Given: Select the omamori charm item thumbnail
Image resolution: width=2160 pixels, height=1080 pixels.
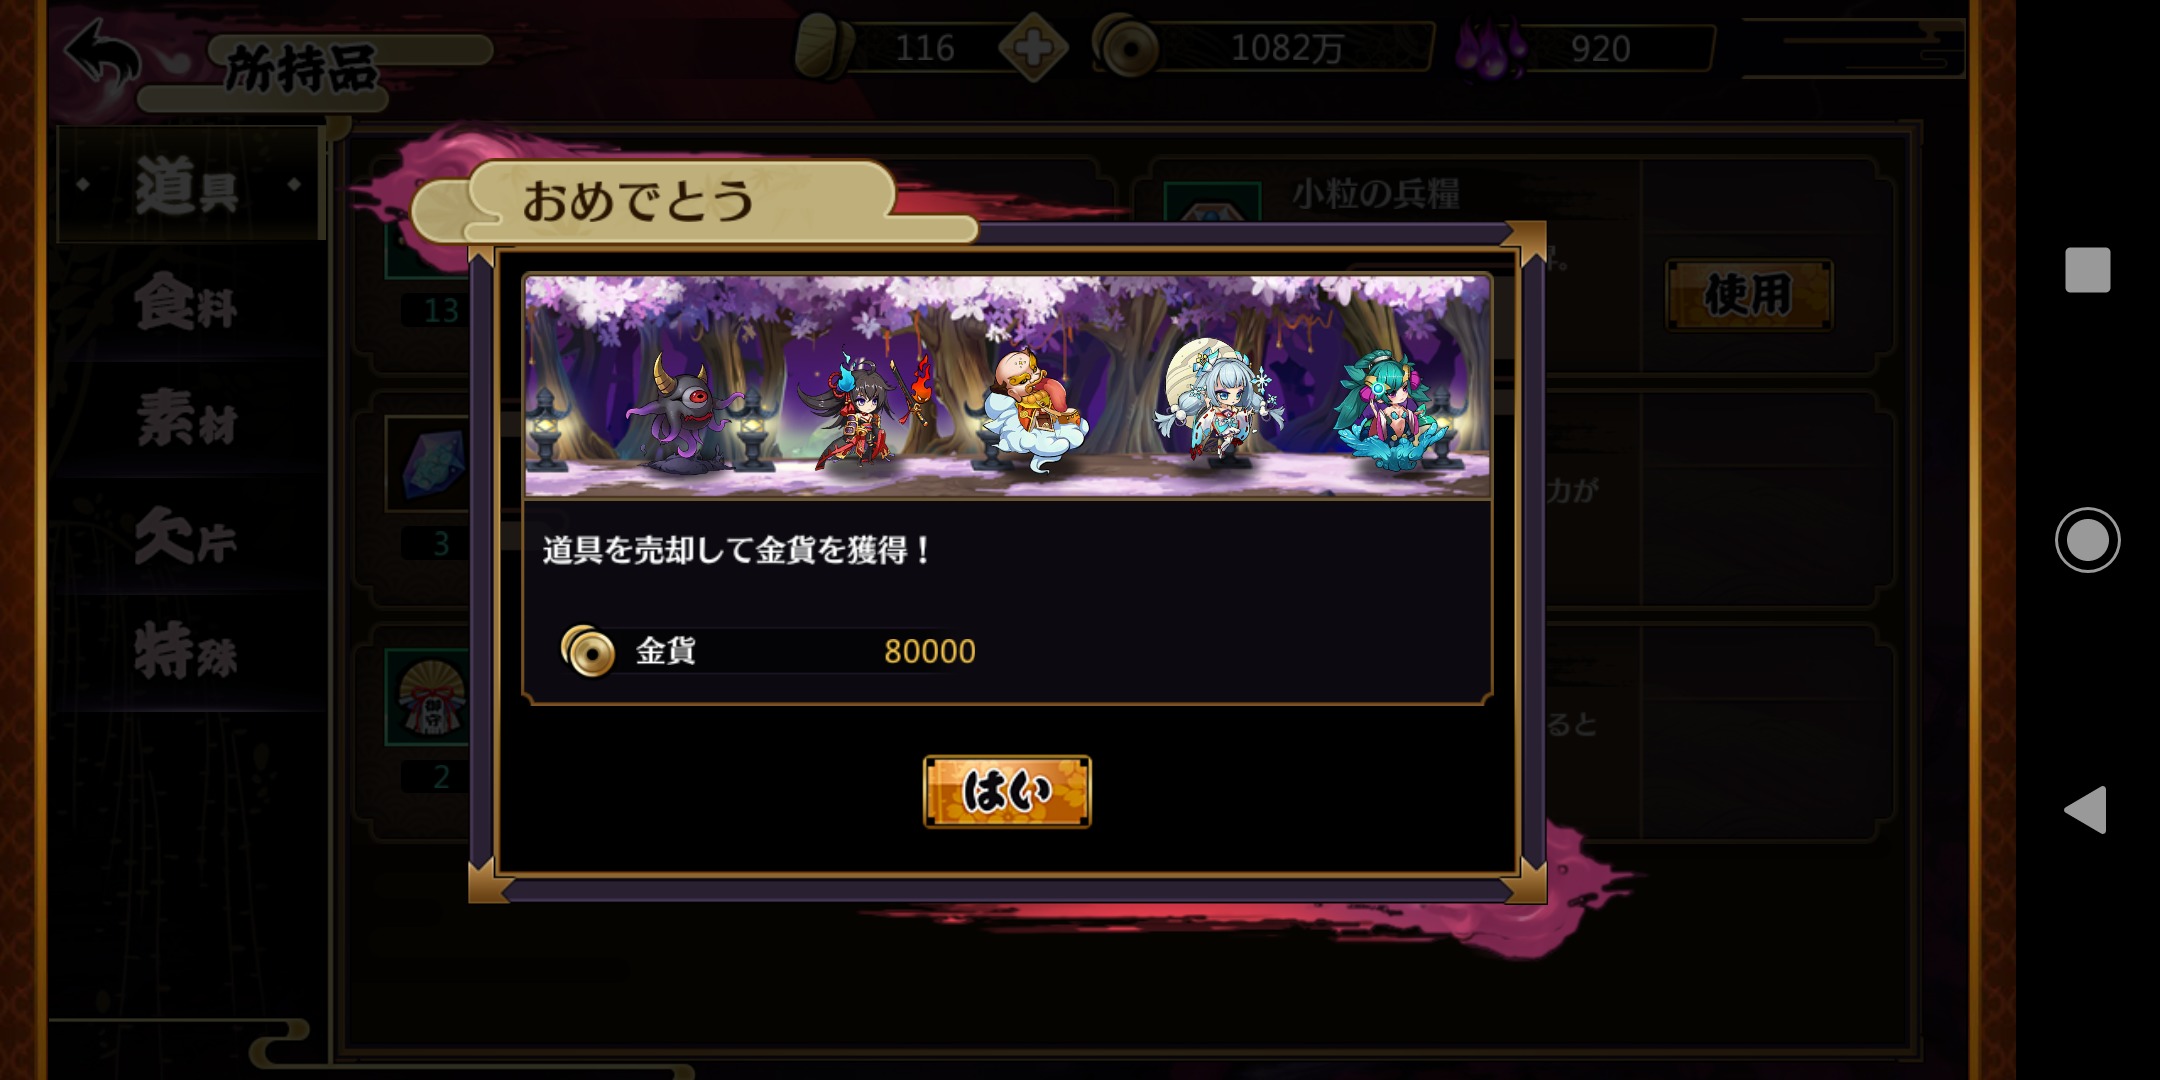Looking at the screenshot, I should (431, 697).
